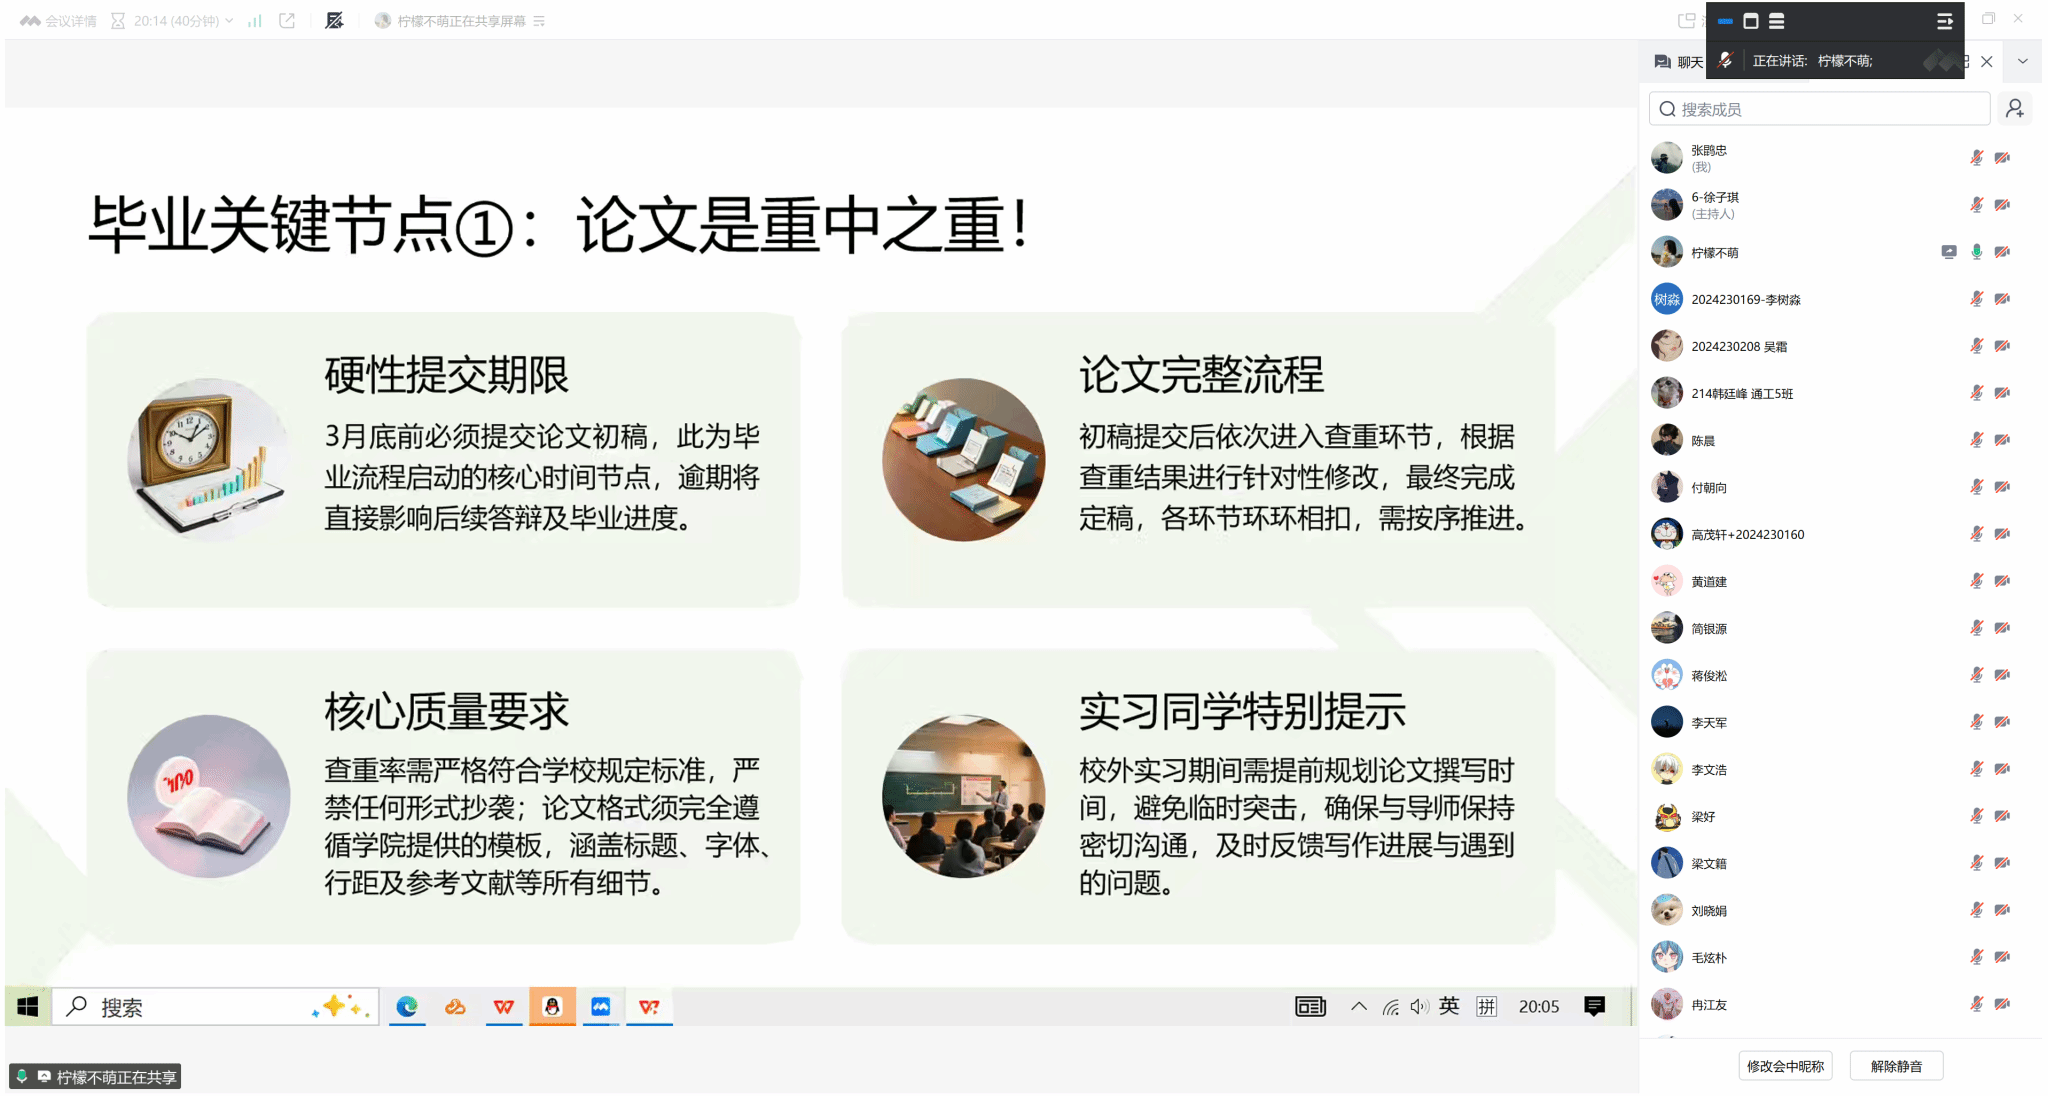The image size is (2048, 1096).
Task: Click the pop-out window icon beside signal bars
Action: [x=287, y=21]
